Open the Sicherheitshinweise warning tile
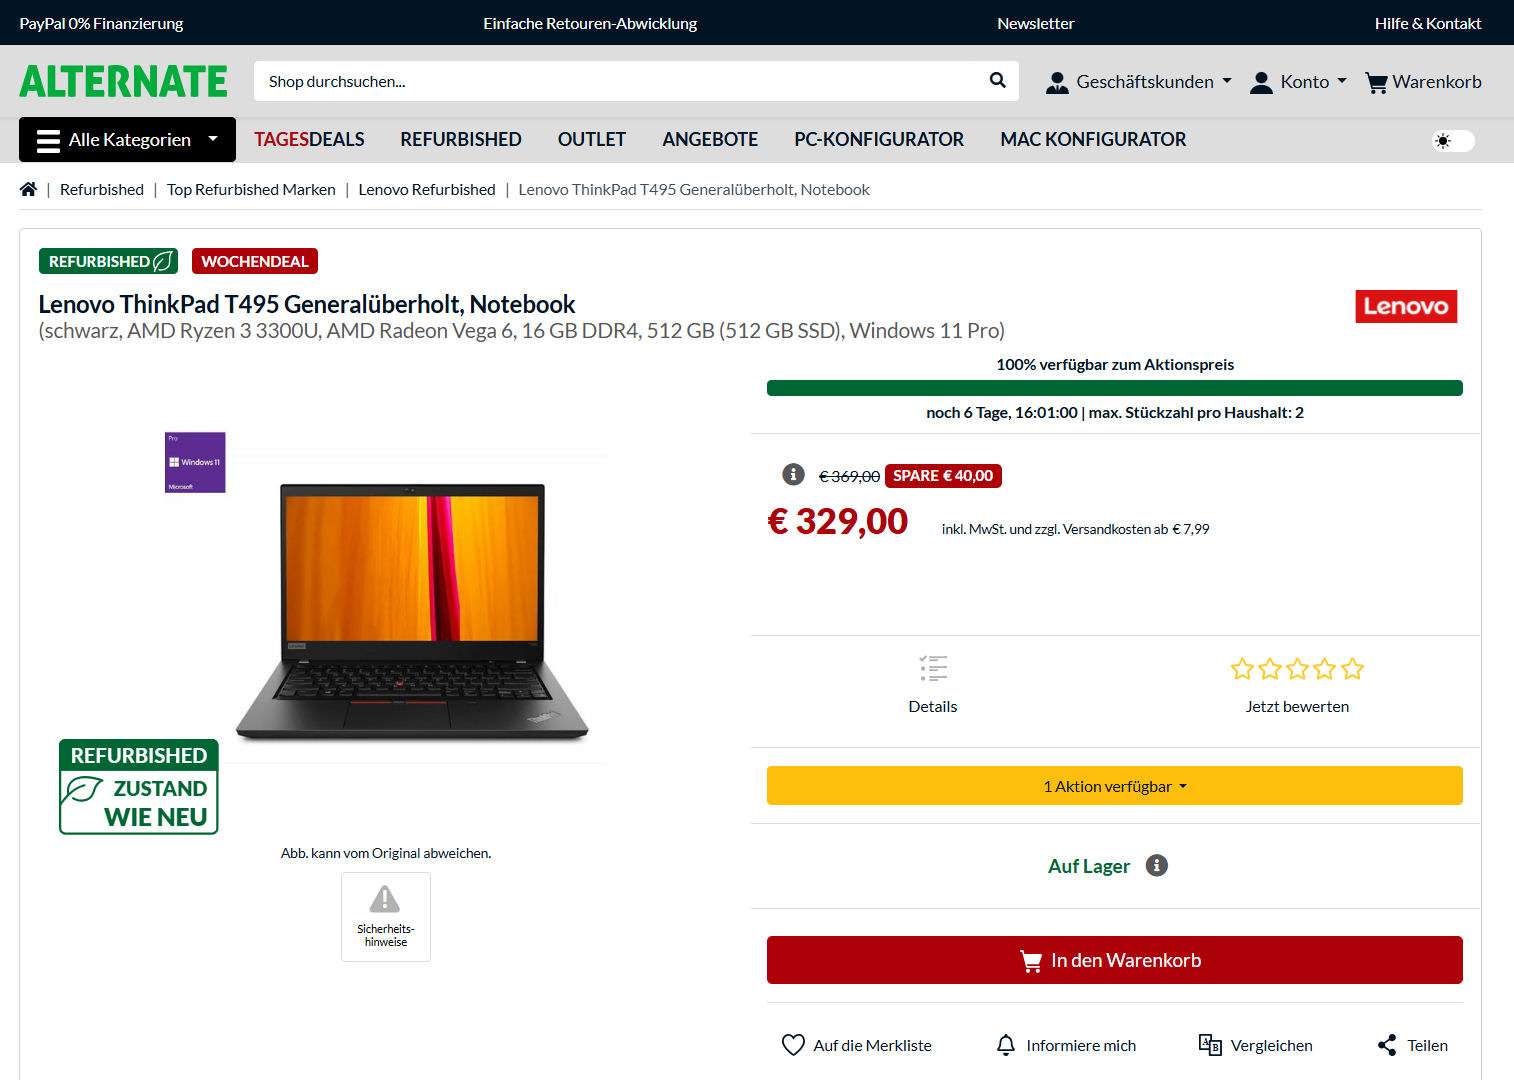The image size is (1514, 1080). (386, 917)
